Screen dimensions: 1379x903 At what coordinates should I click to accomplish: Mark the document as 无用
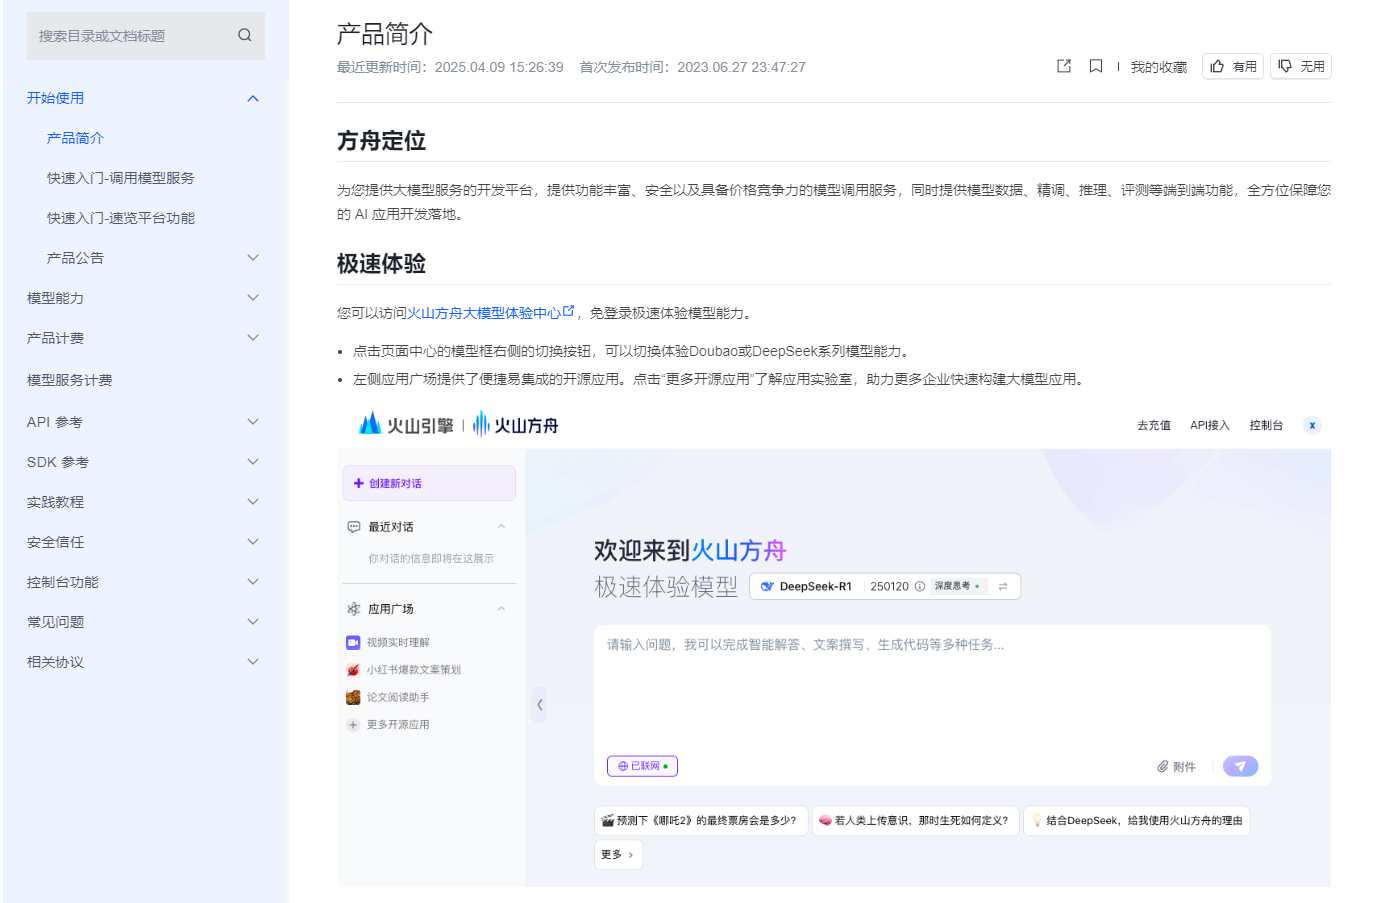tap(1301, 66)
